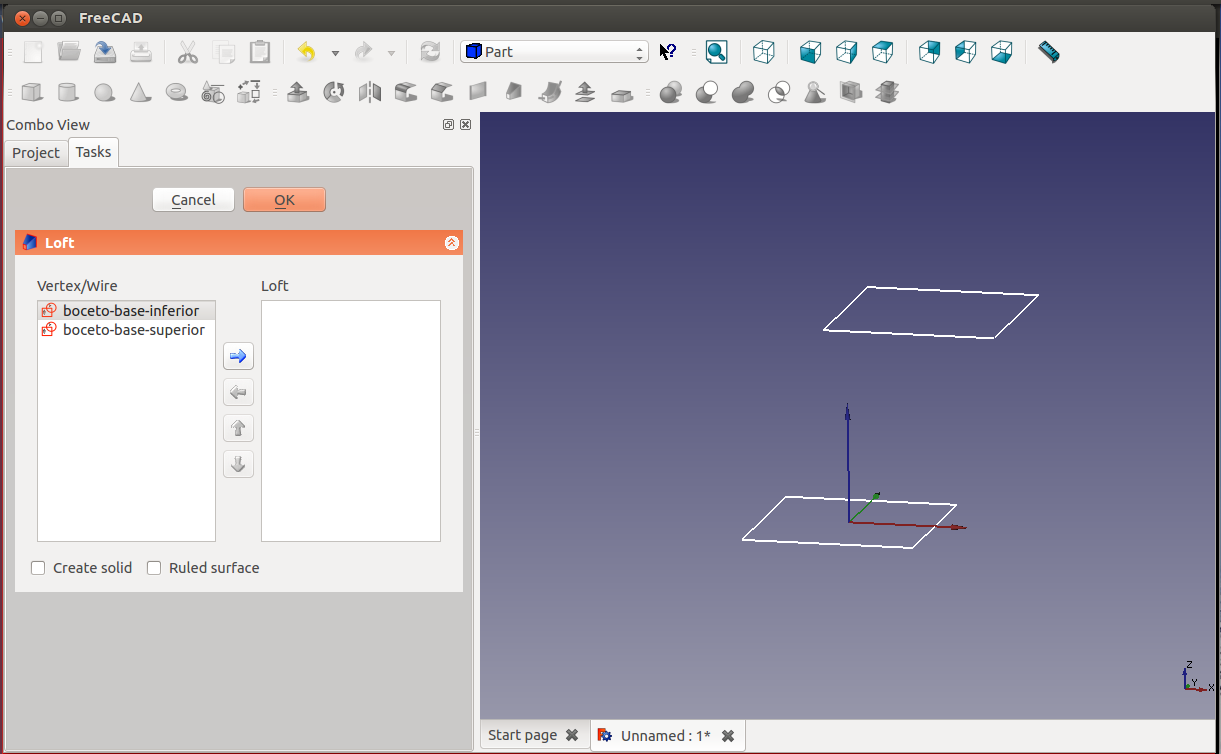Select boceto-base-superior in the Vertex/Wire list

click(x=133, y=330)
